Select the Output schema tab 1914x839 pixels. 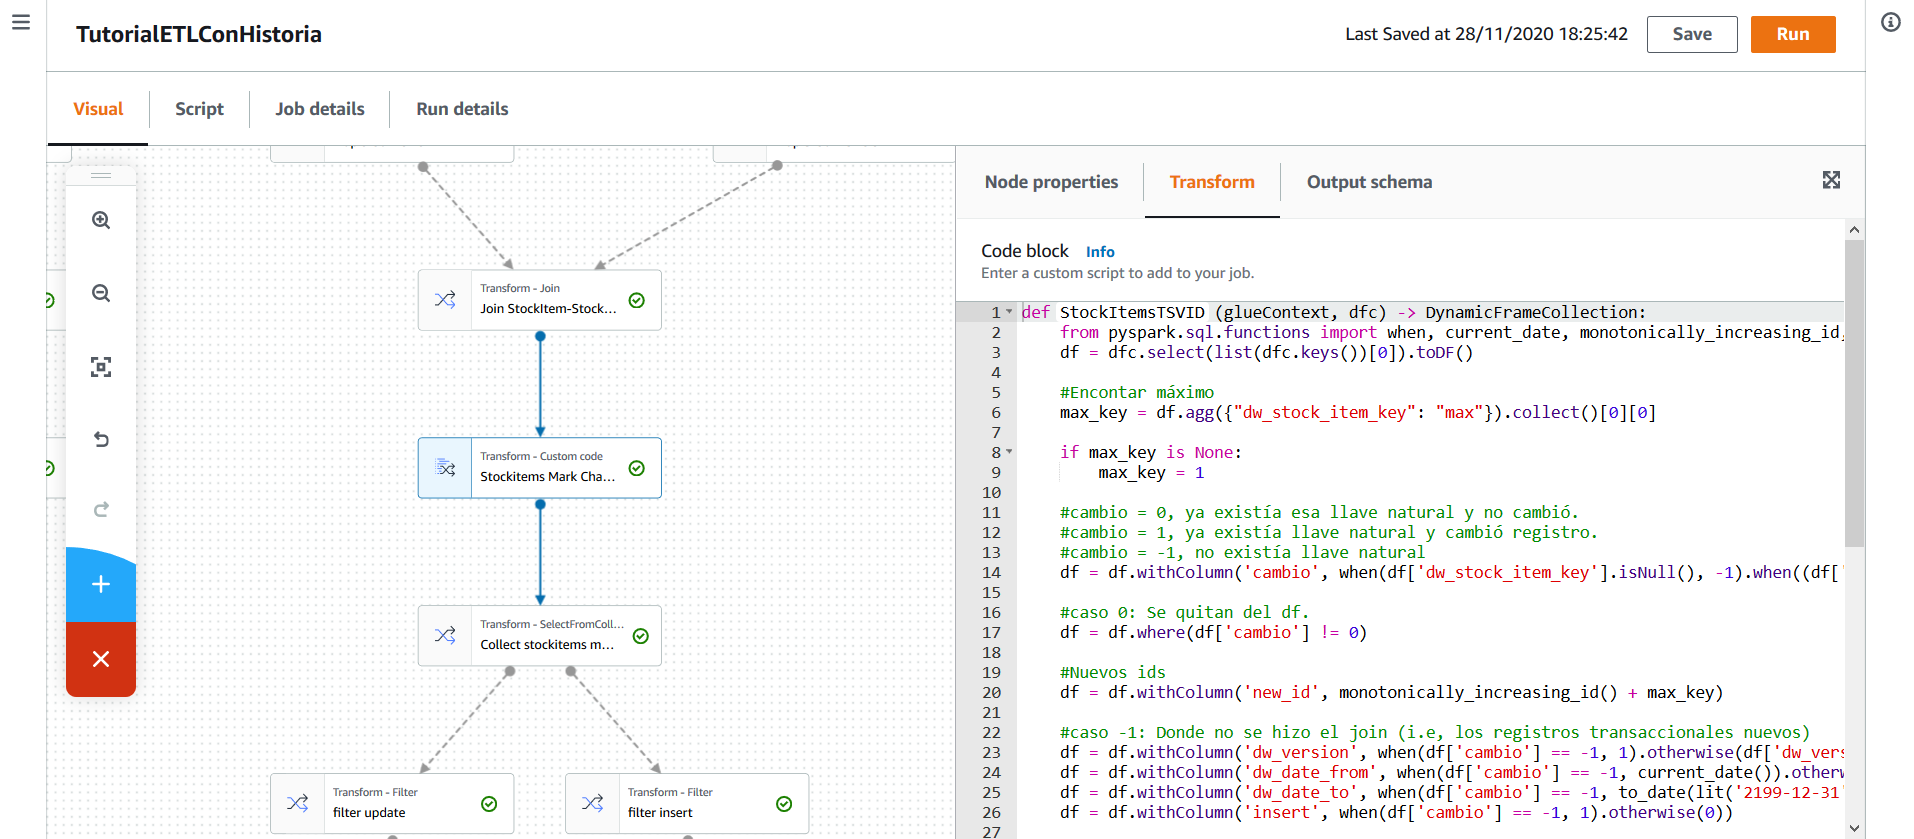tap(1369, 182)
